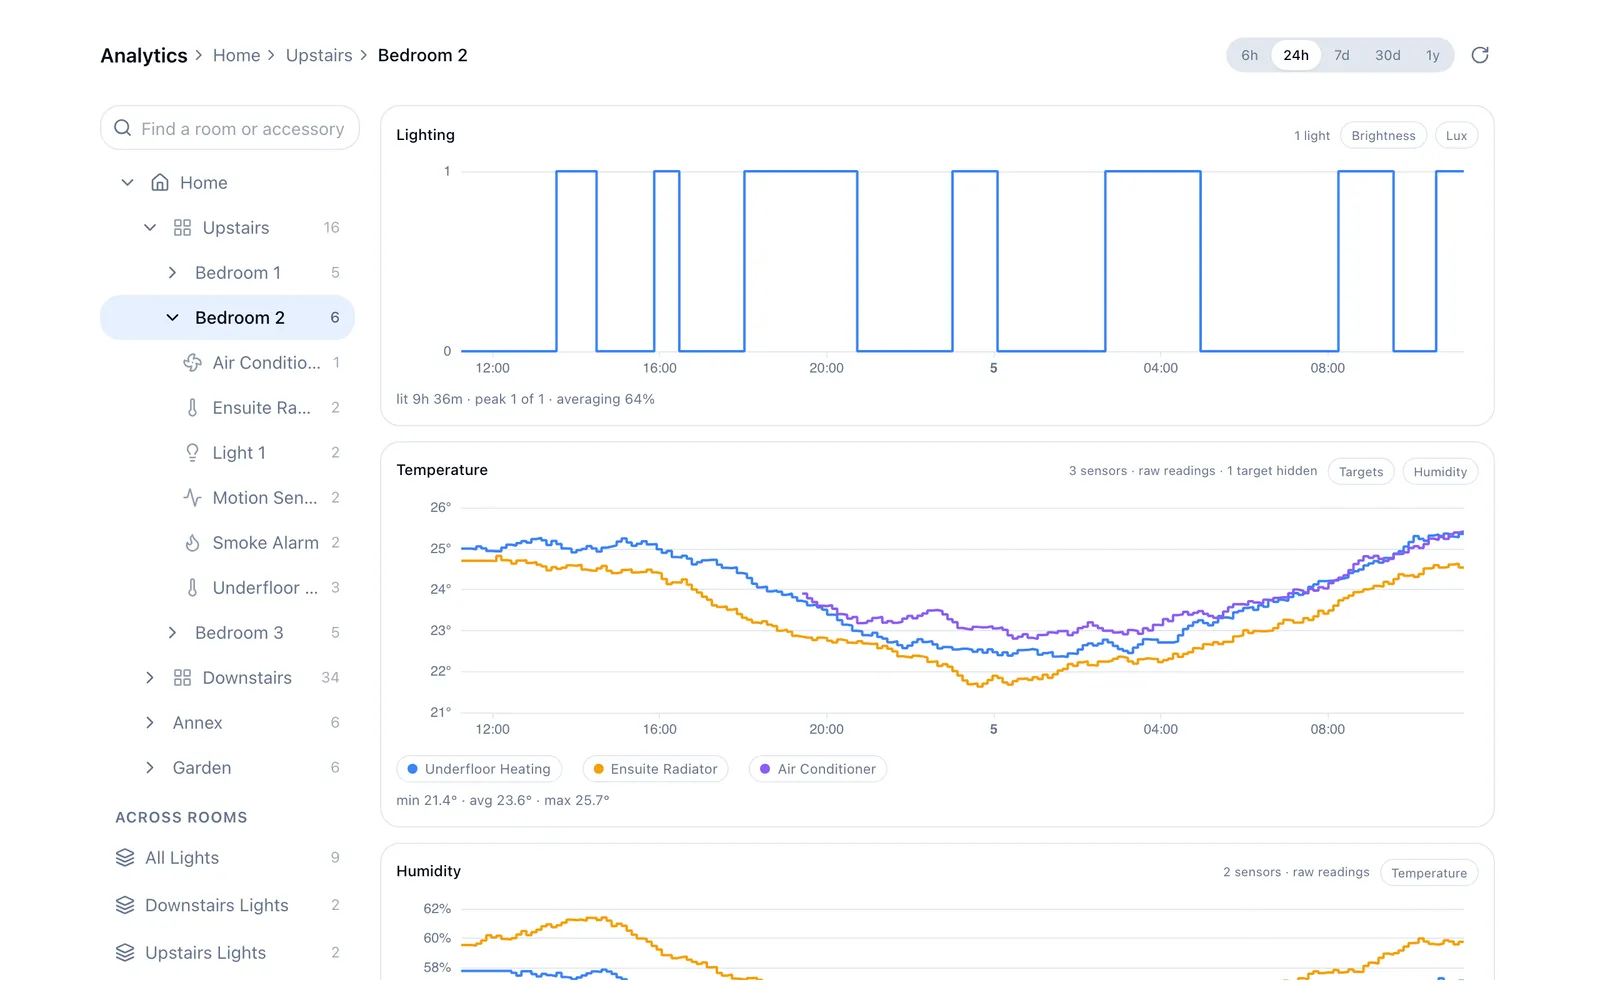Expand the Garden node

[150, 768]
